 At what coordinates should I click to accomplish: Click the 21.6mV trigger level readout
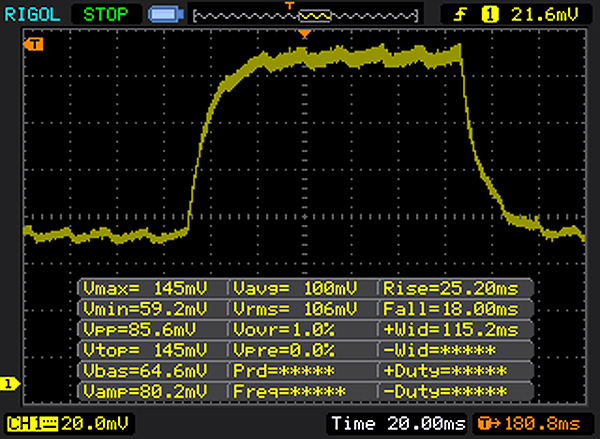pyautogui.click(x=544, y=15)
